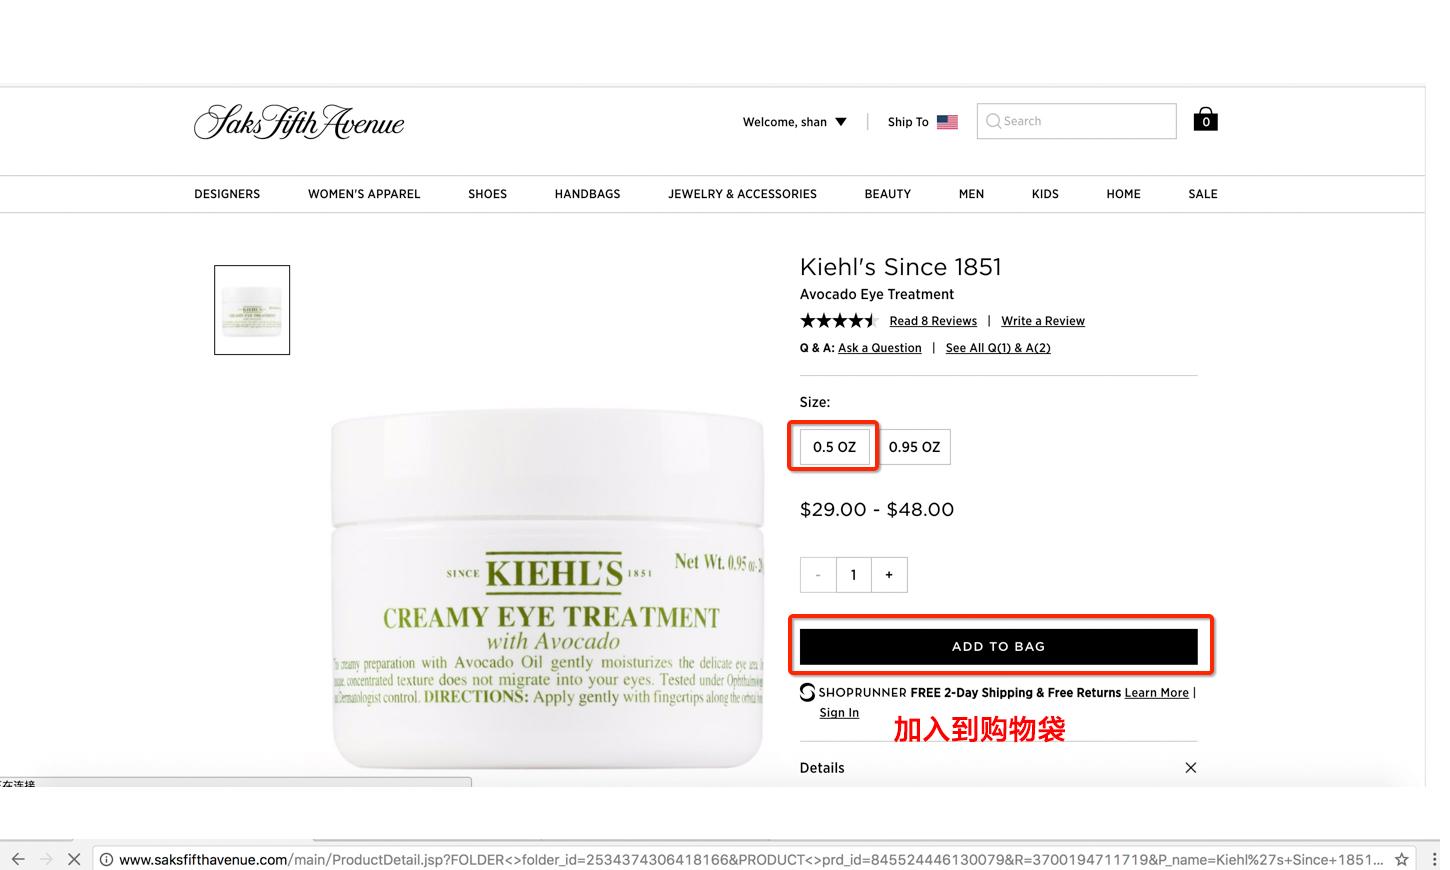The height and width of the screenshot is (870, 1450).
Task: Expand the Welcome, shan account dropdown
Action: click(x=795, y=122)
